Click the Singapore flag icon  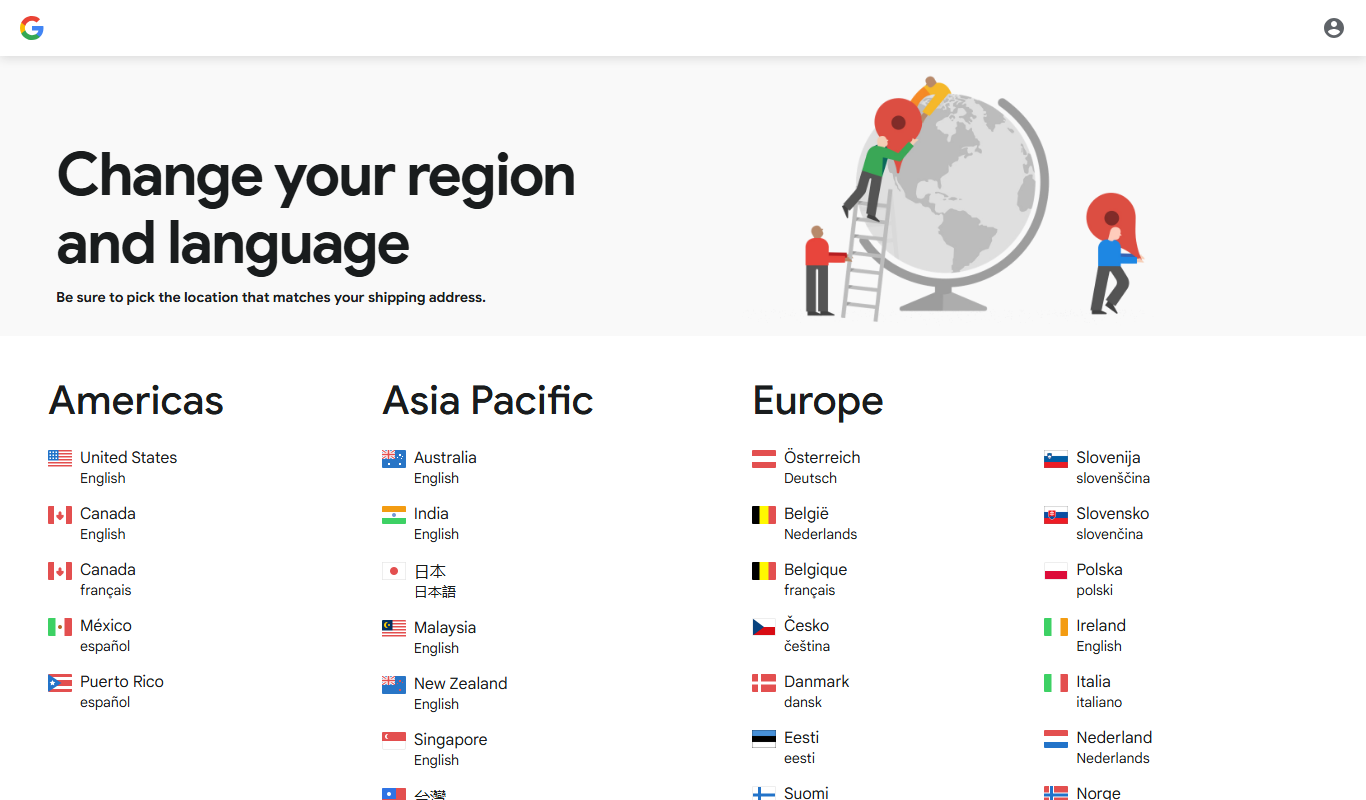click(x=394, y=740)
